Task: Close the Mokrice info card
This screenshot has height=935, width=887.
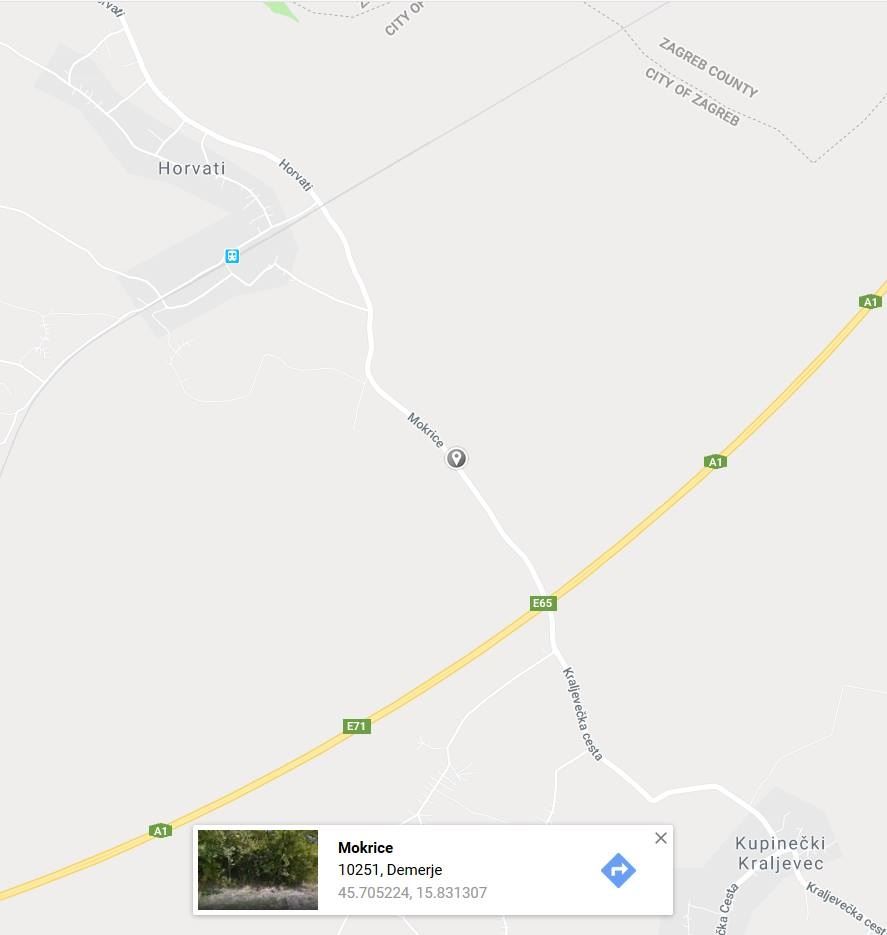Action: pyautogui.click(x=660, y=838)
